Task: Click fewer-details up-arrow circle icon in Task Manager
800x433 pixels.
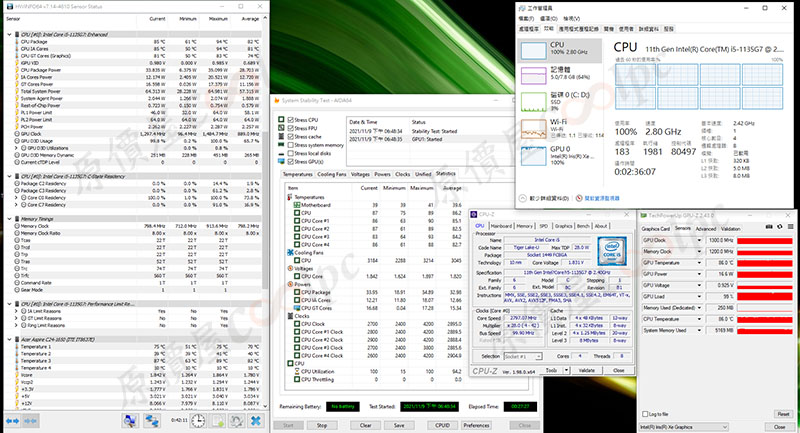Action: [522, 198]
